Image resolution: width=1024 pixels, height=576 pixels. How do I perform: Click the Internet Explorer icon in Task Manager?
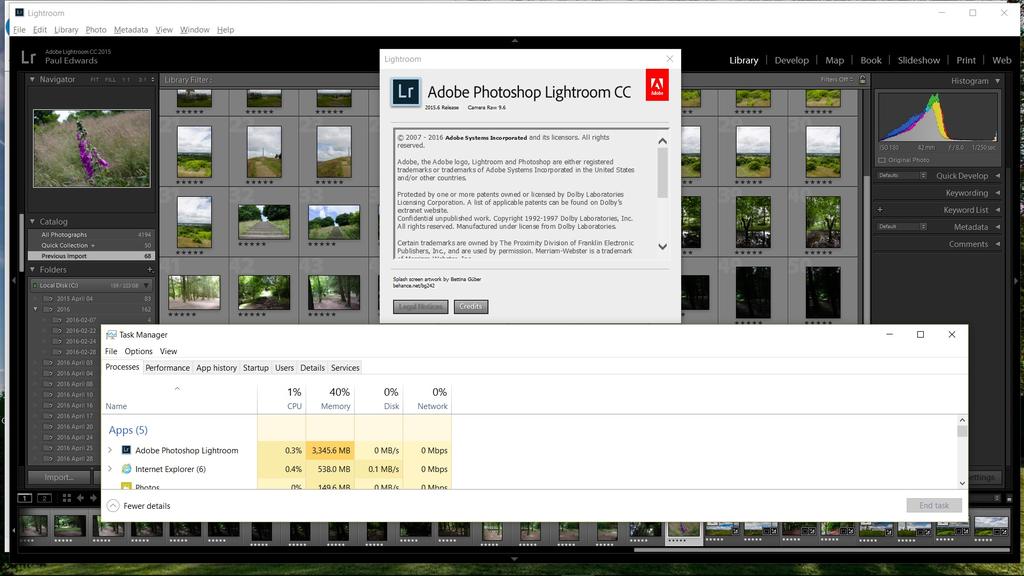(126, 469)
